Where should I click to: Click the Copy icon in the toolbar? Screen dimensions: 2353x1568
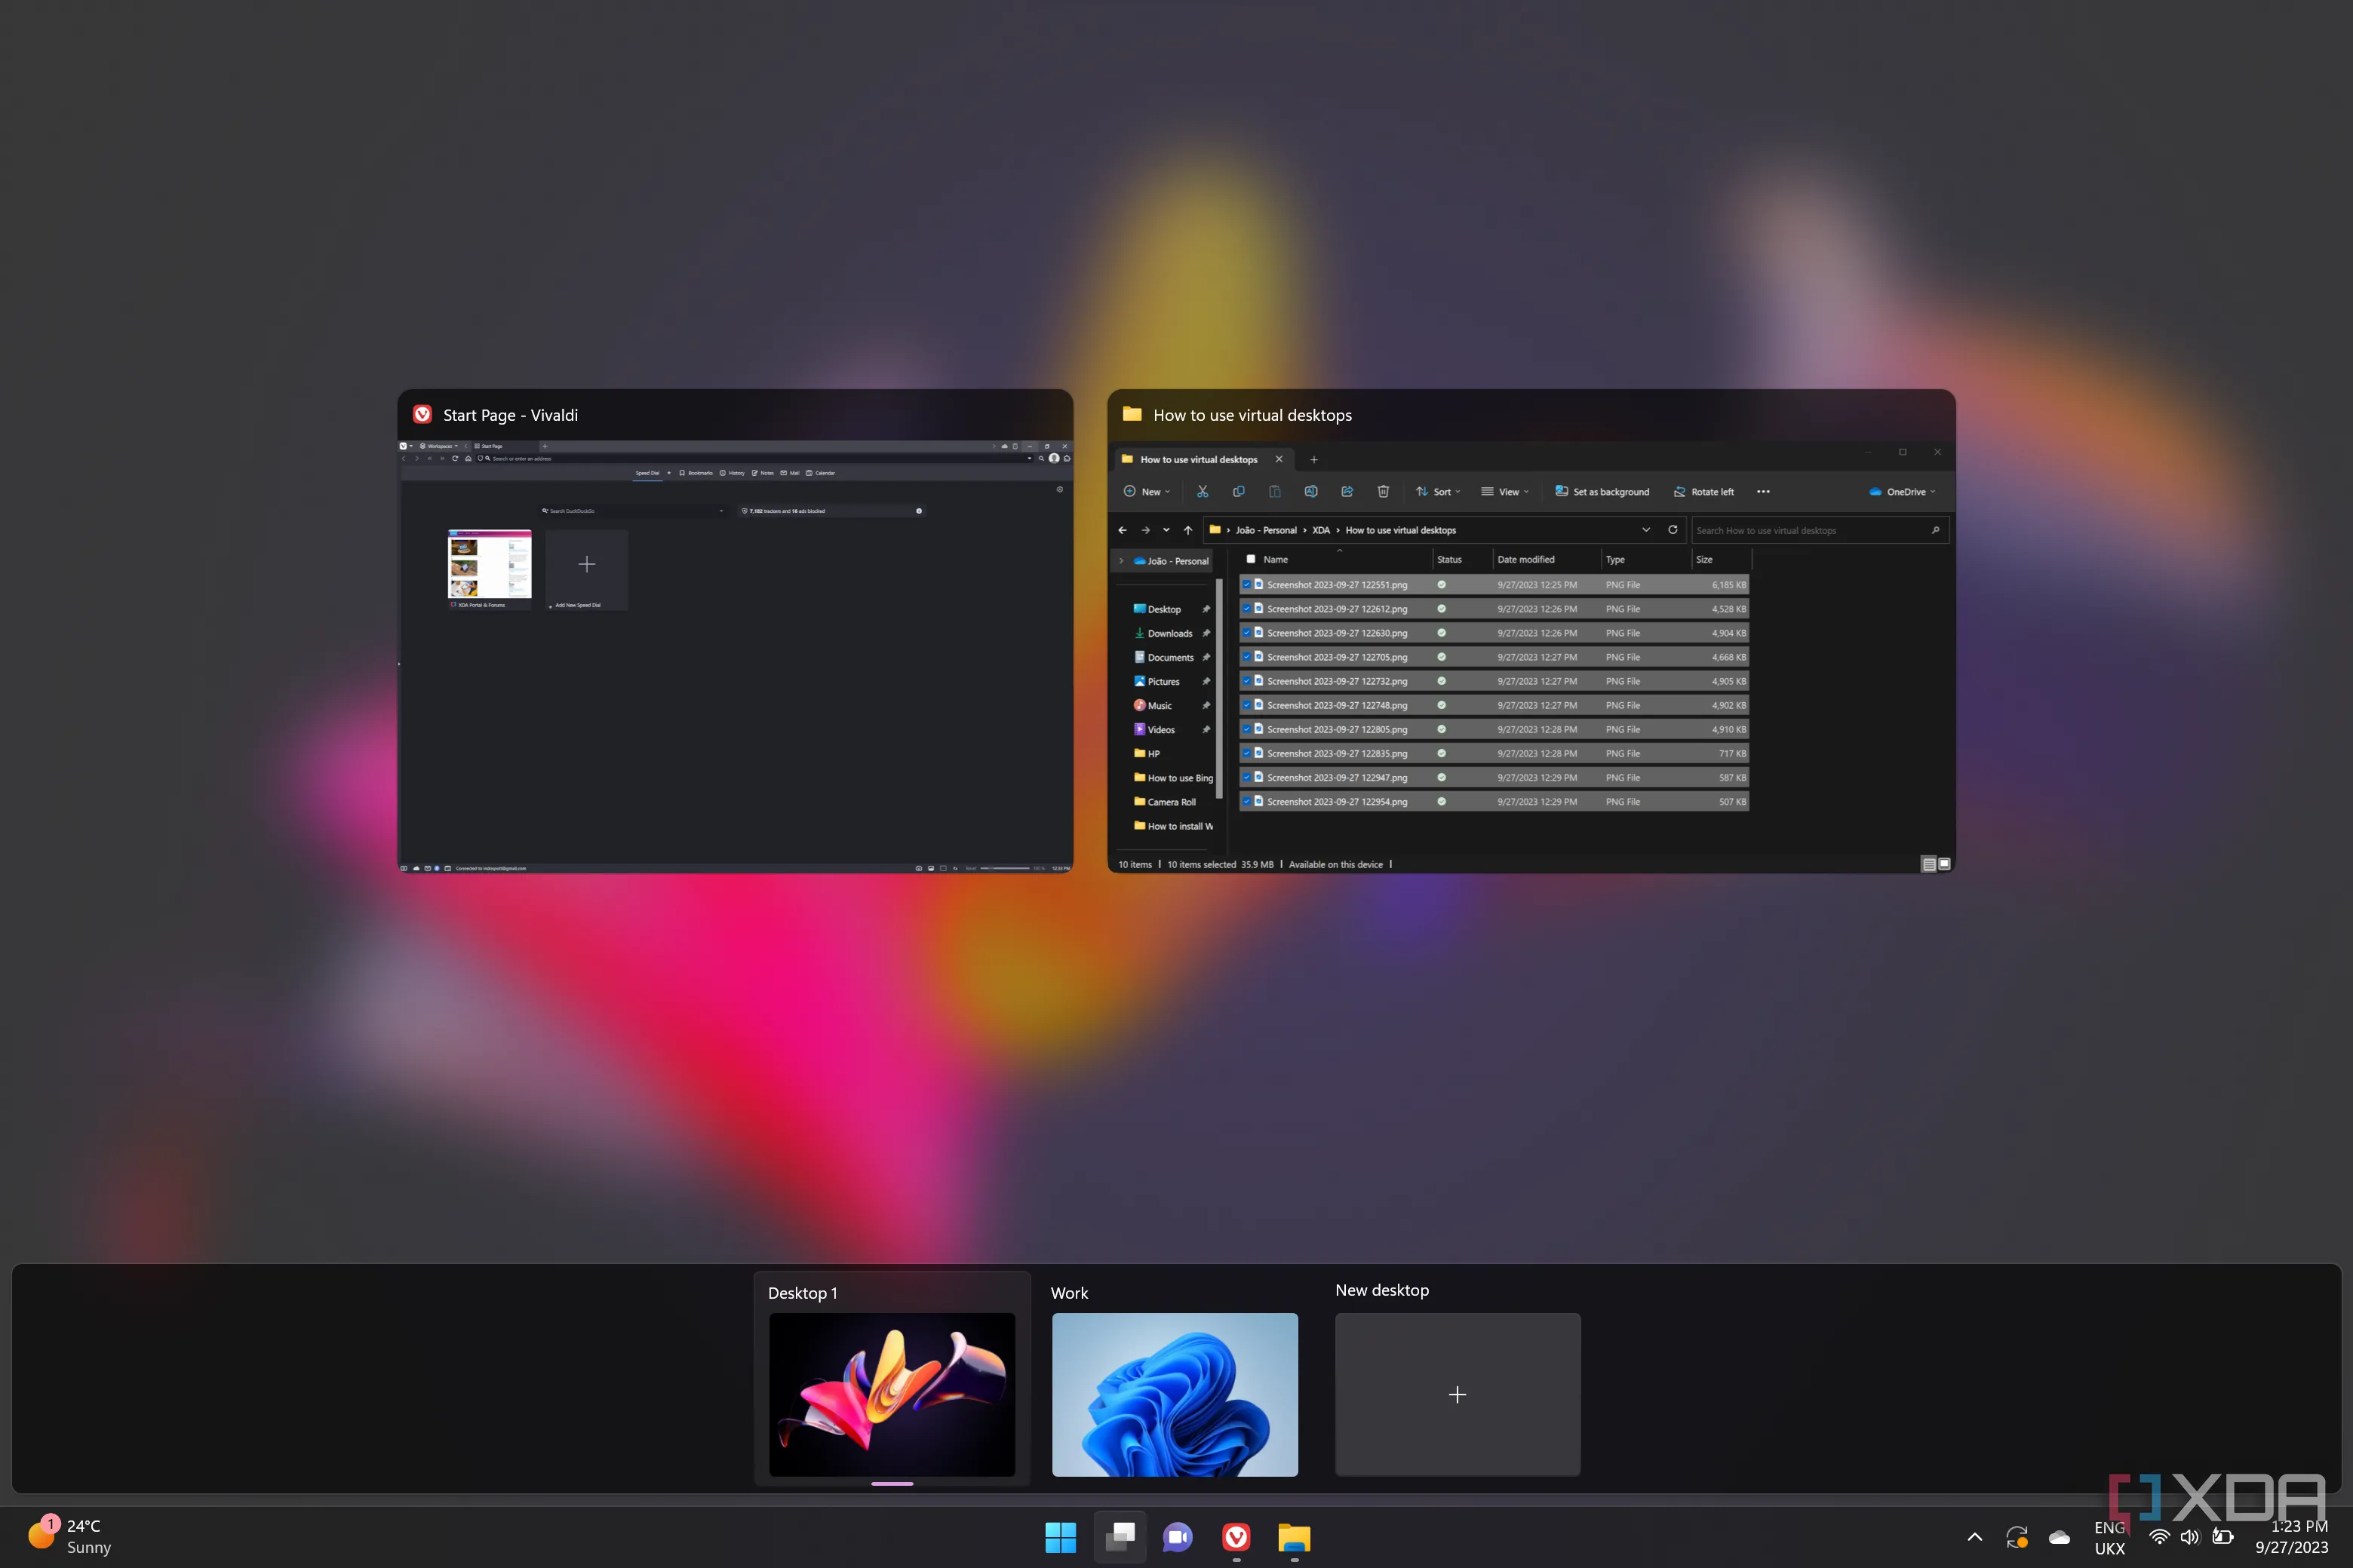pos(1239,491)
